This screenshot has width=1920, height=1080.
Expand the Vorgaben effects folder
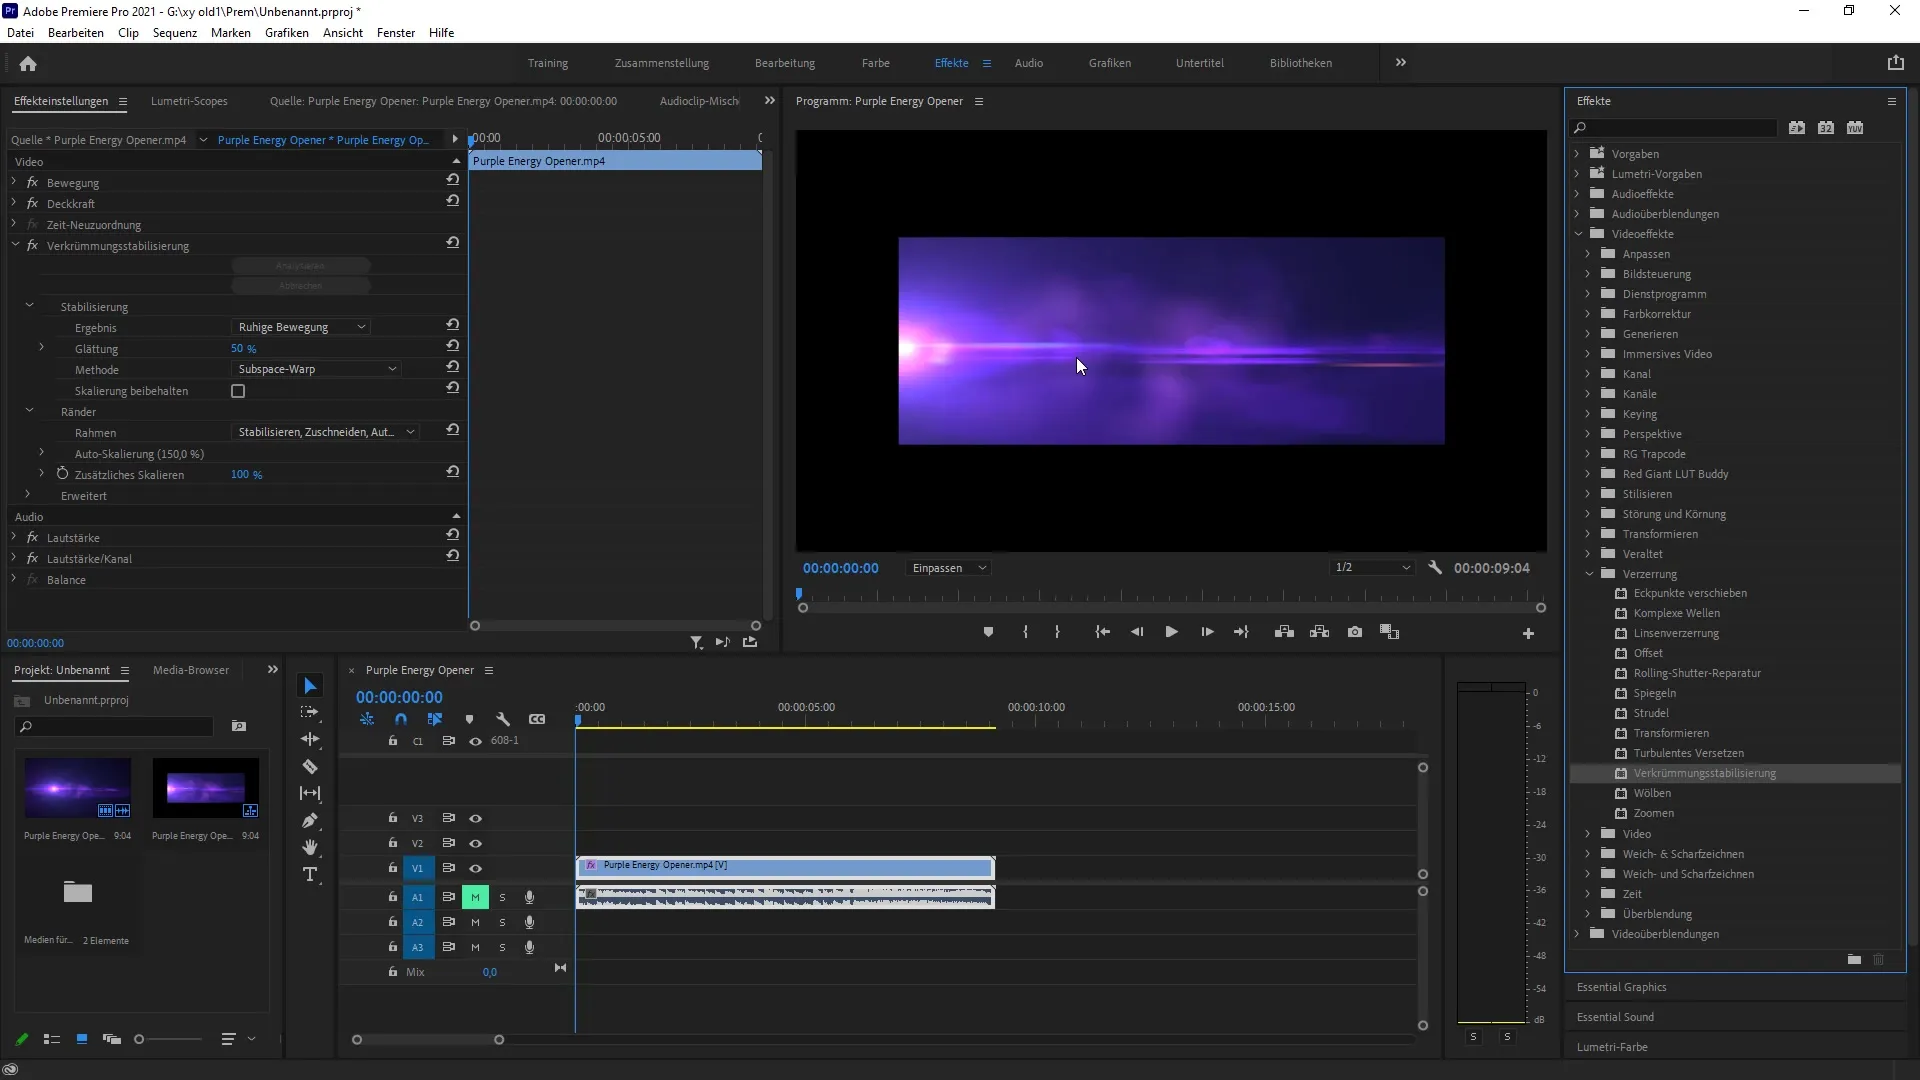pyautogui.click(x=1578, y=154)
